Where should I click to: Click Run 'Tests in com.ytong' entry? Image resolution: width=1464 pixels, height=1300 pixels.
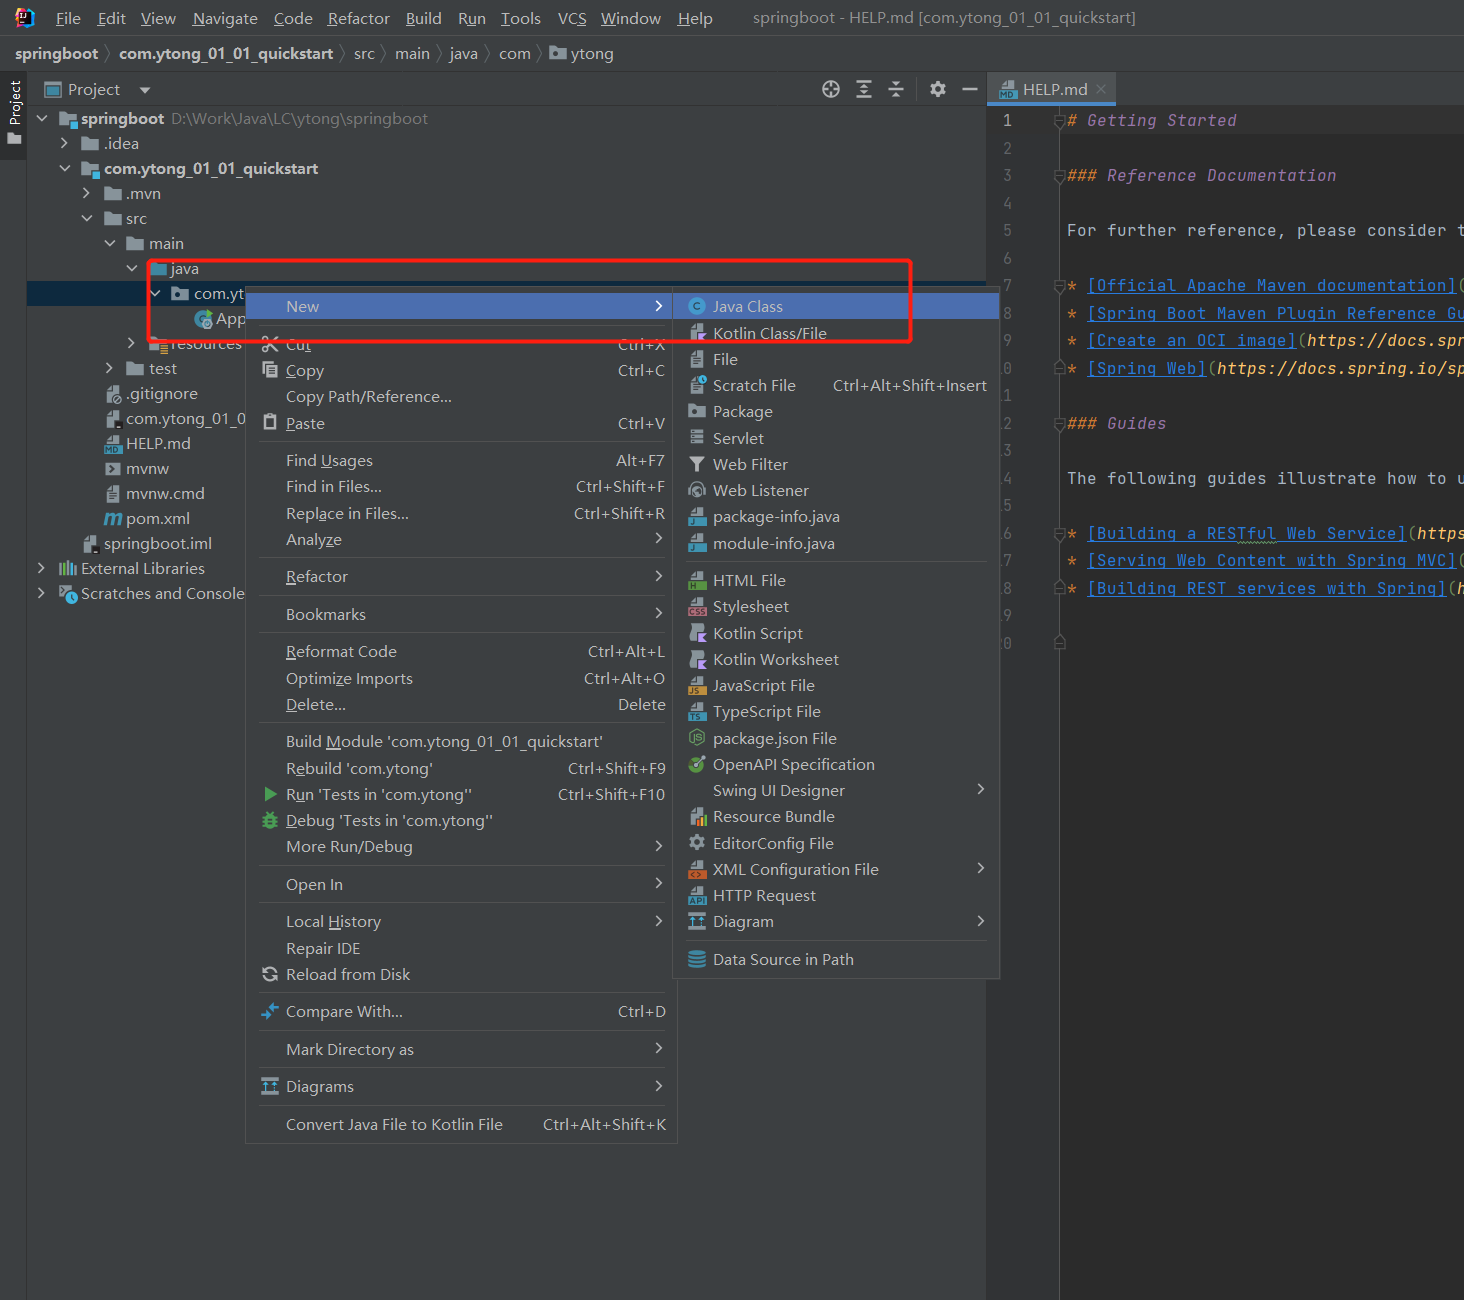click(461, 794)
